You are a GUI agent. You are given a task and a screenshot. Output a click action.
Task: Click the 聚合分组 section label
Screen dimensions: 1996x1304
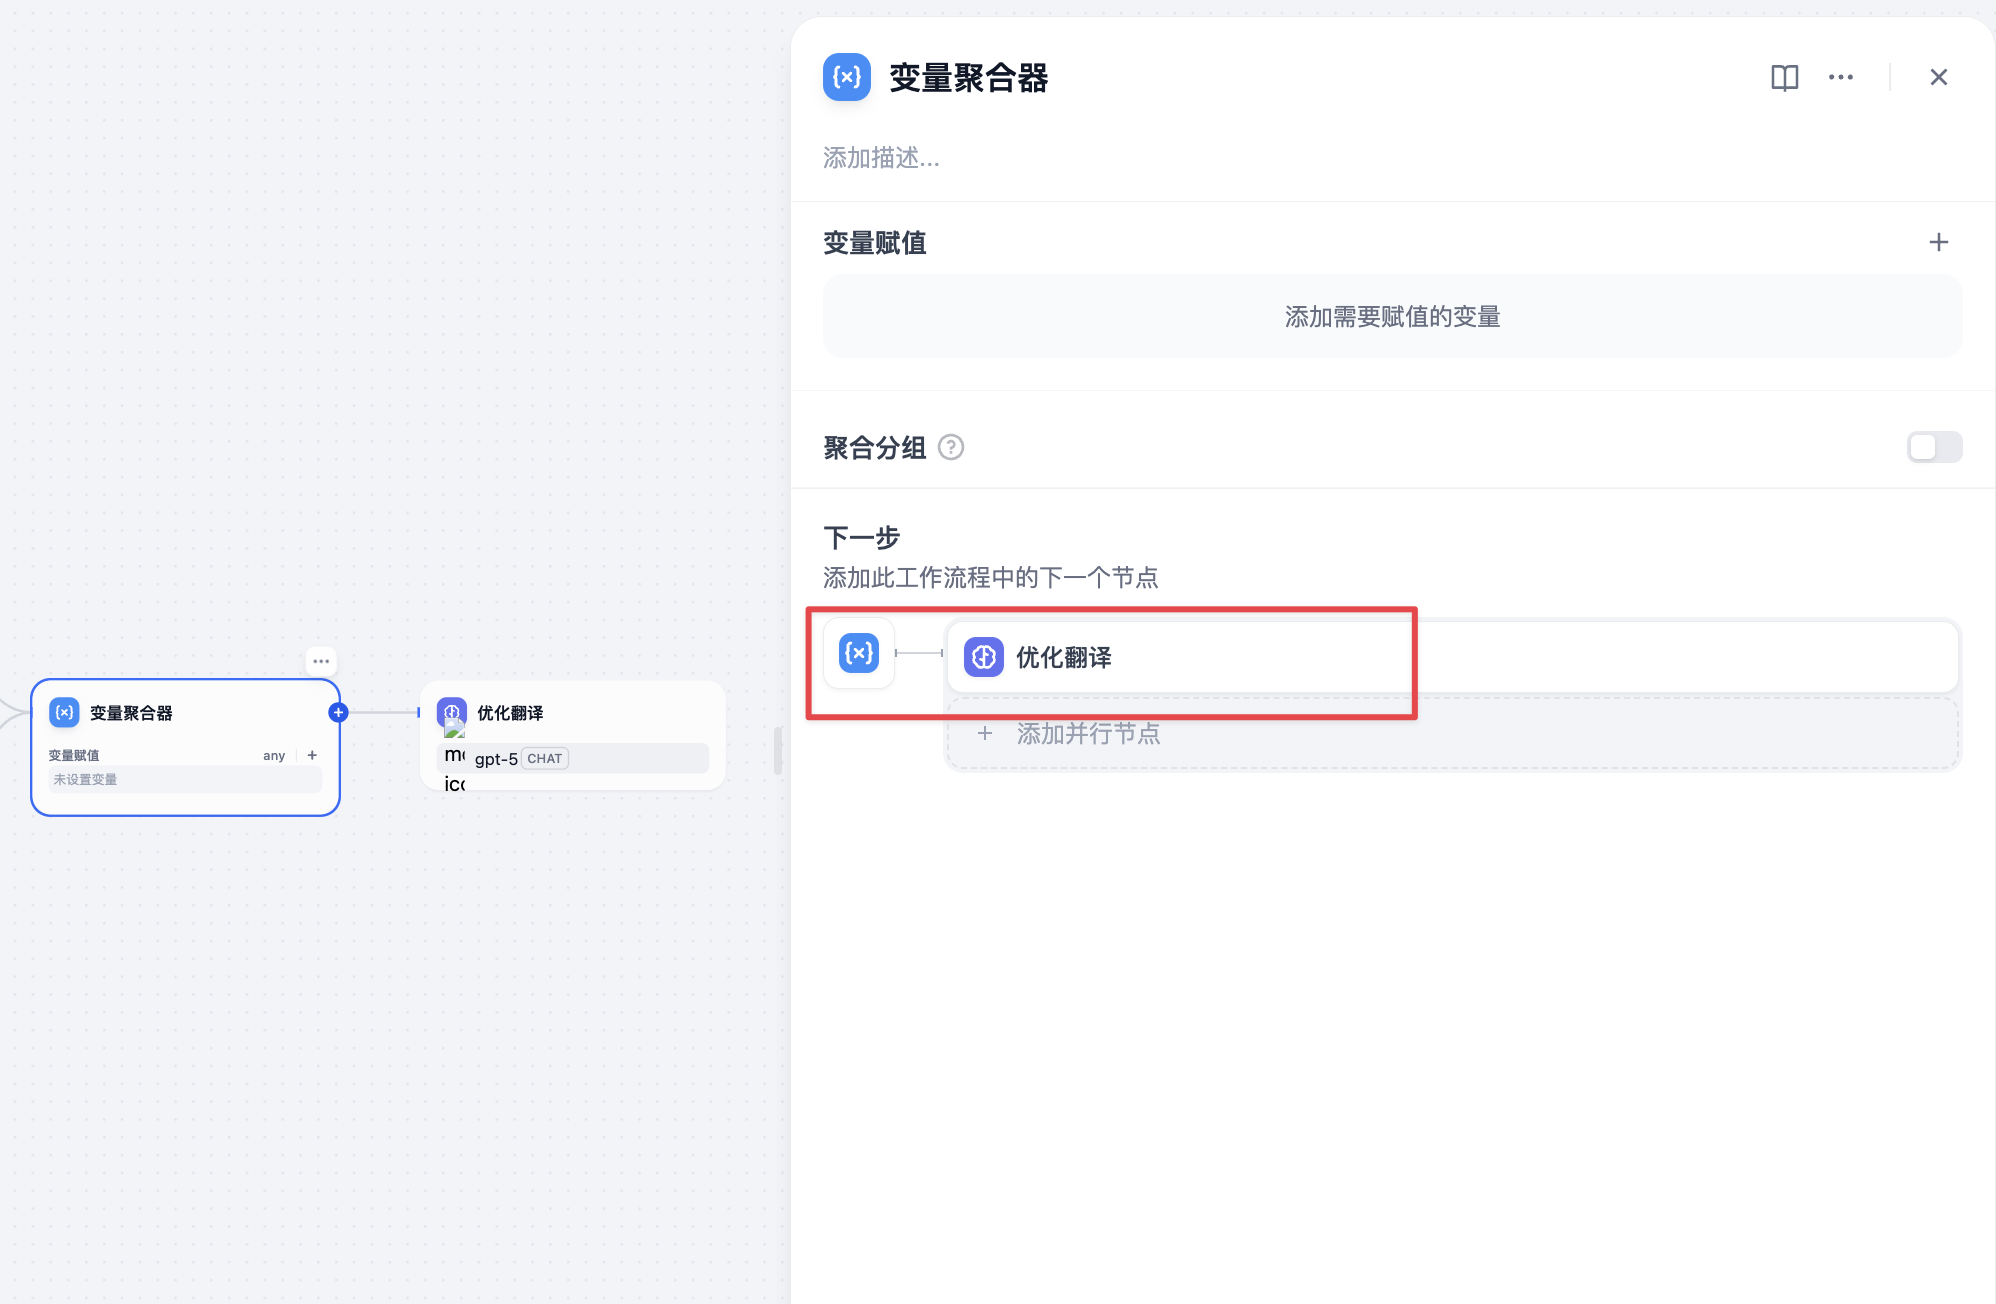point(875,447)
